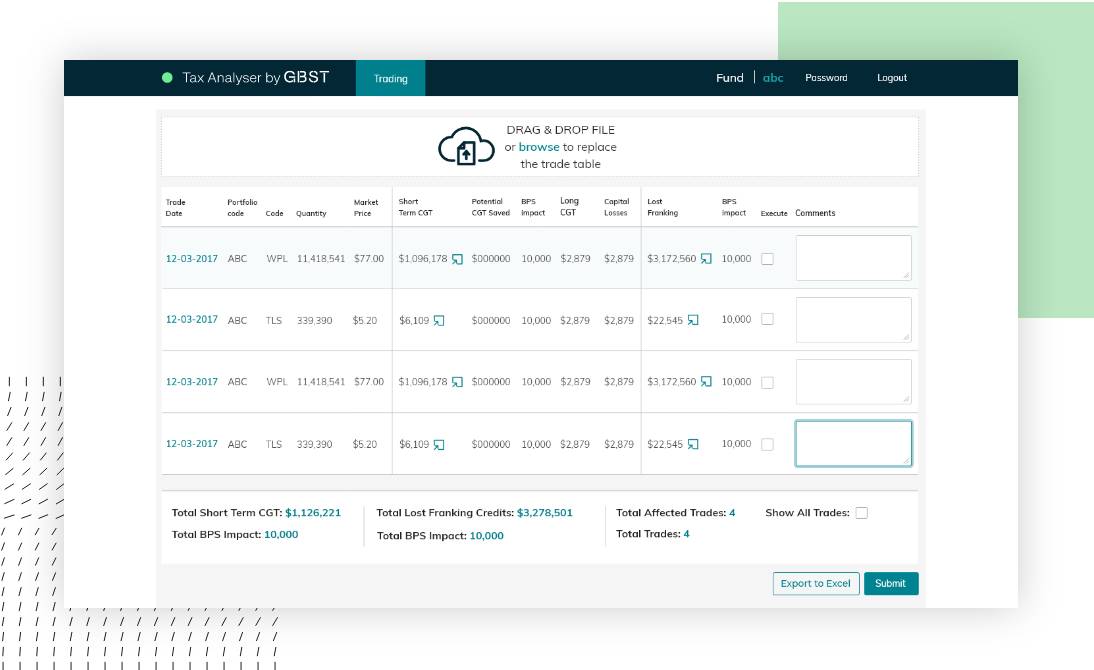
Task: Open Short Term CGT details for first row
Action: pos(457,259)
